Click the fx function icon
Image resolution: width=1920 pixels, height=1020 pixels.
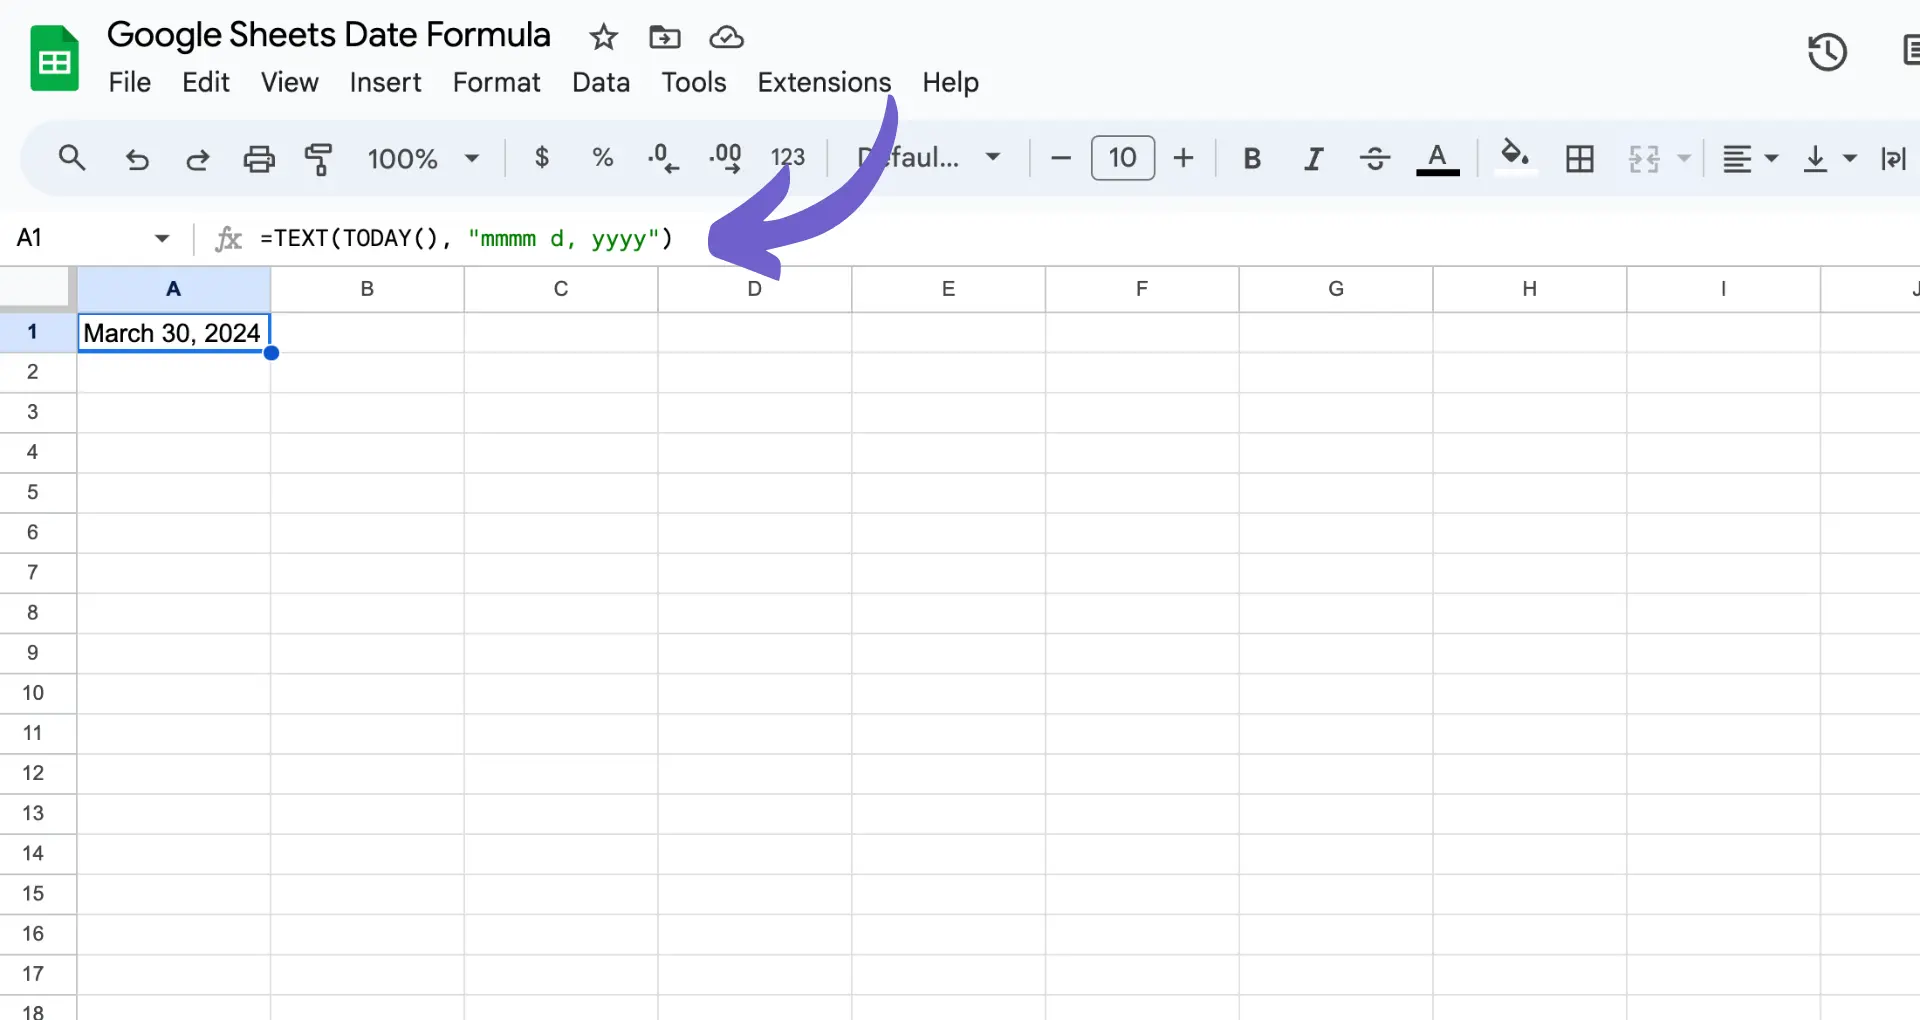(x=228, y=238)
